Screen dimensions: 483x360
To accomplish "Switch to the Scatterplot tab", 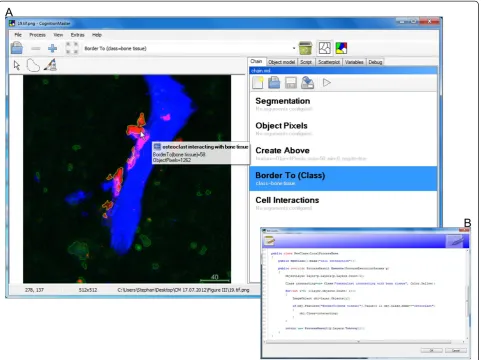I will [x=329, y=62].
